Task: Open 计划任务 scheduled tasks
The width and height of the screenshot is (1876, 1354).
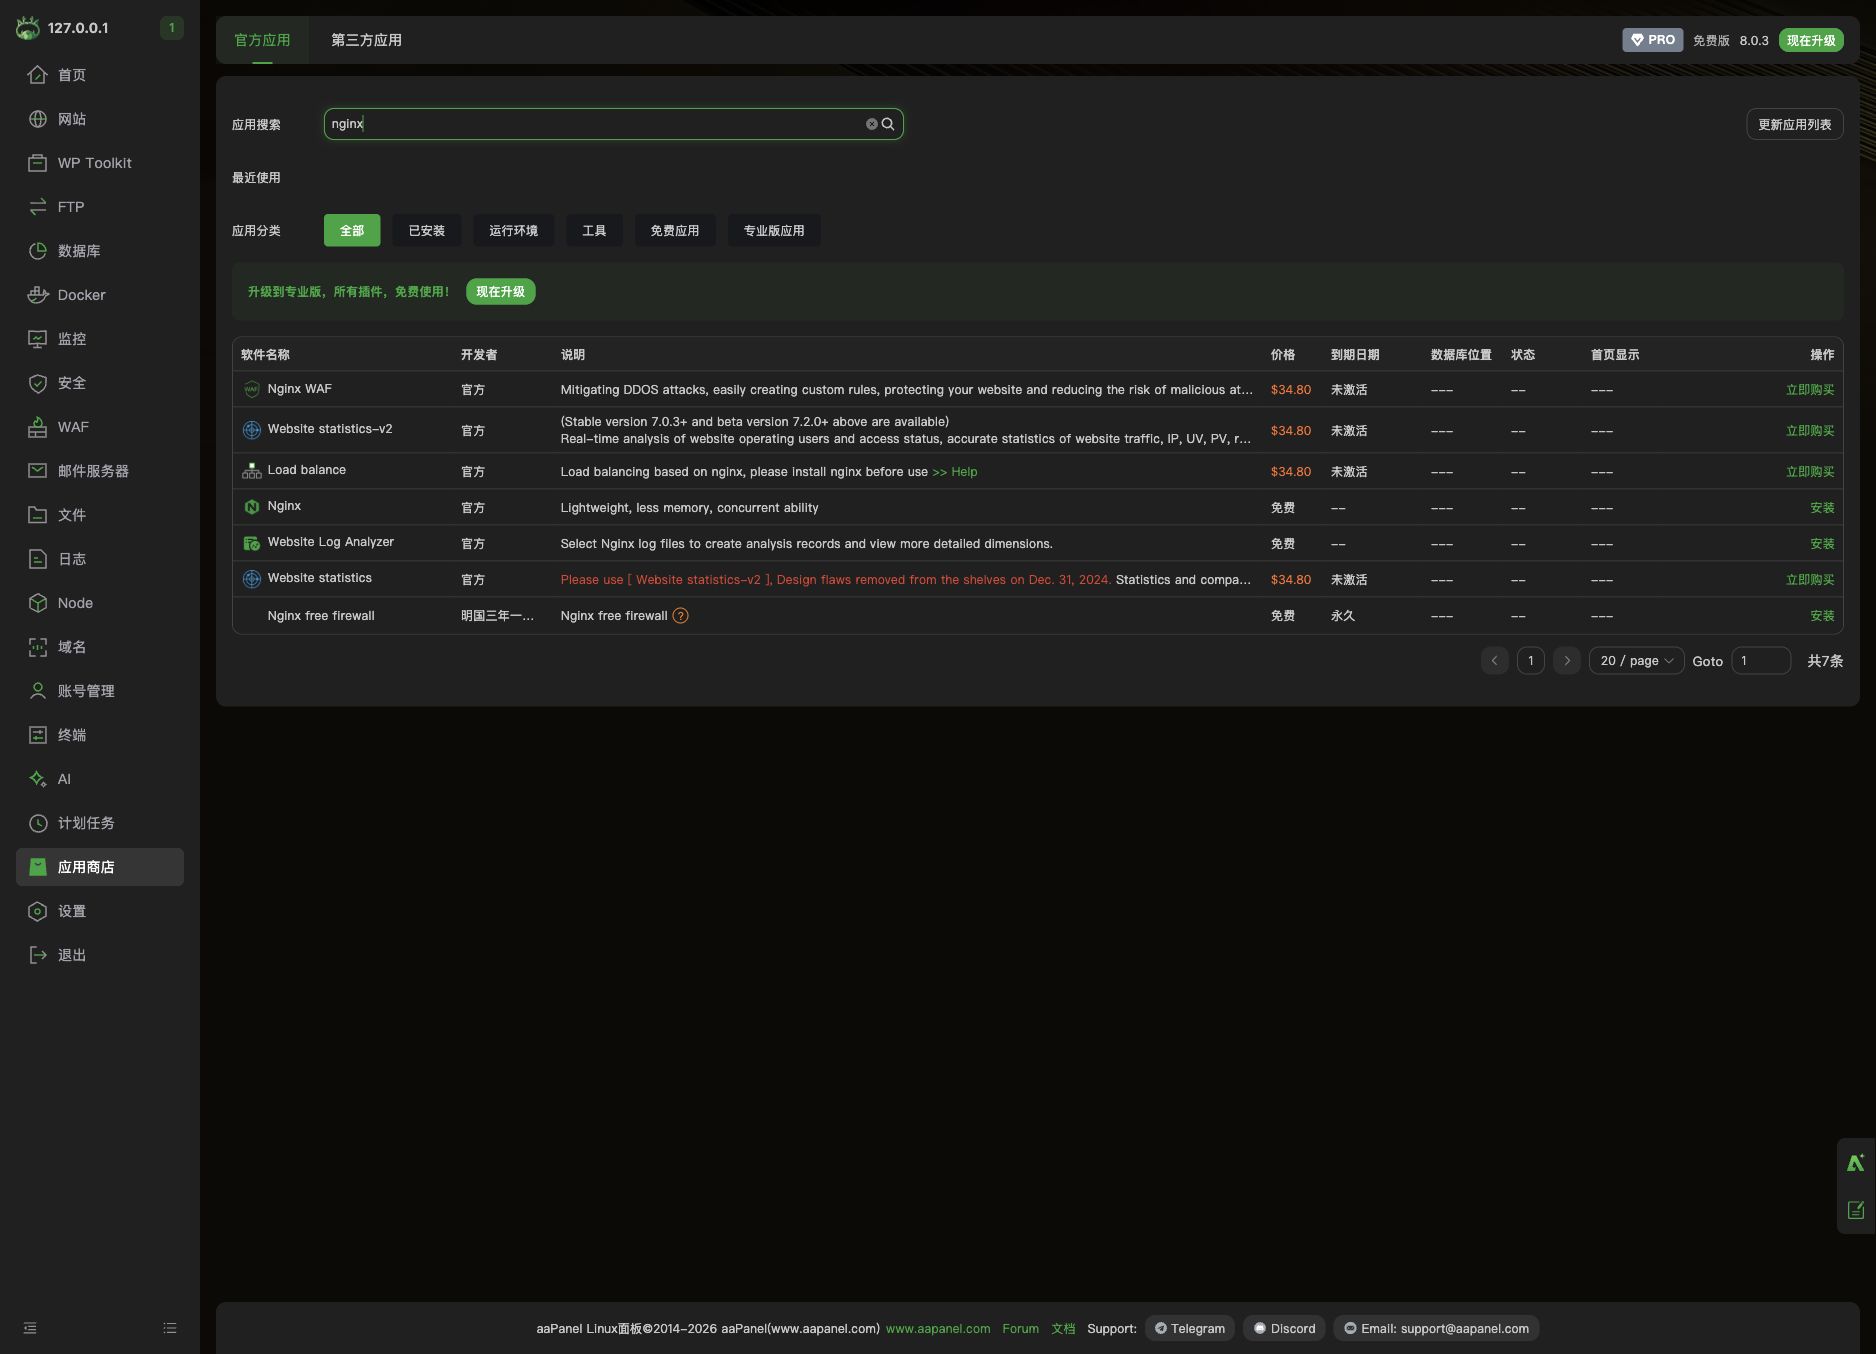Action: point(99,823)
